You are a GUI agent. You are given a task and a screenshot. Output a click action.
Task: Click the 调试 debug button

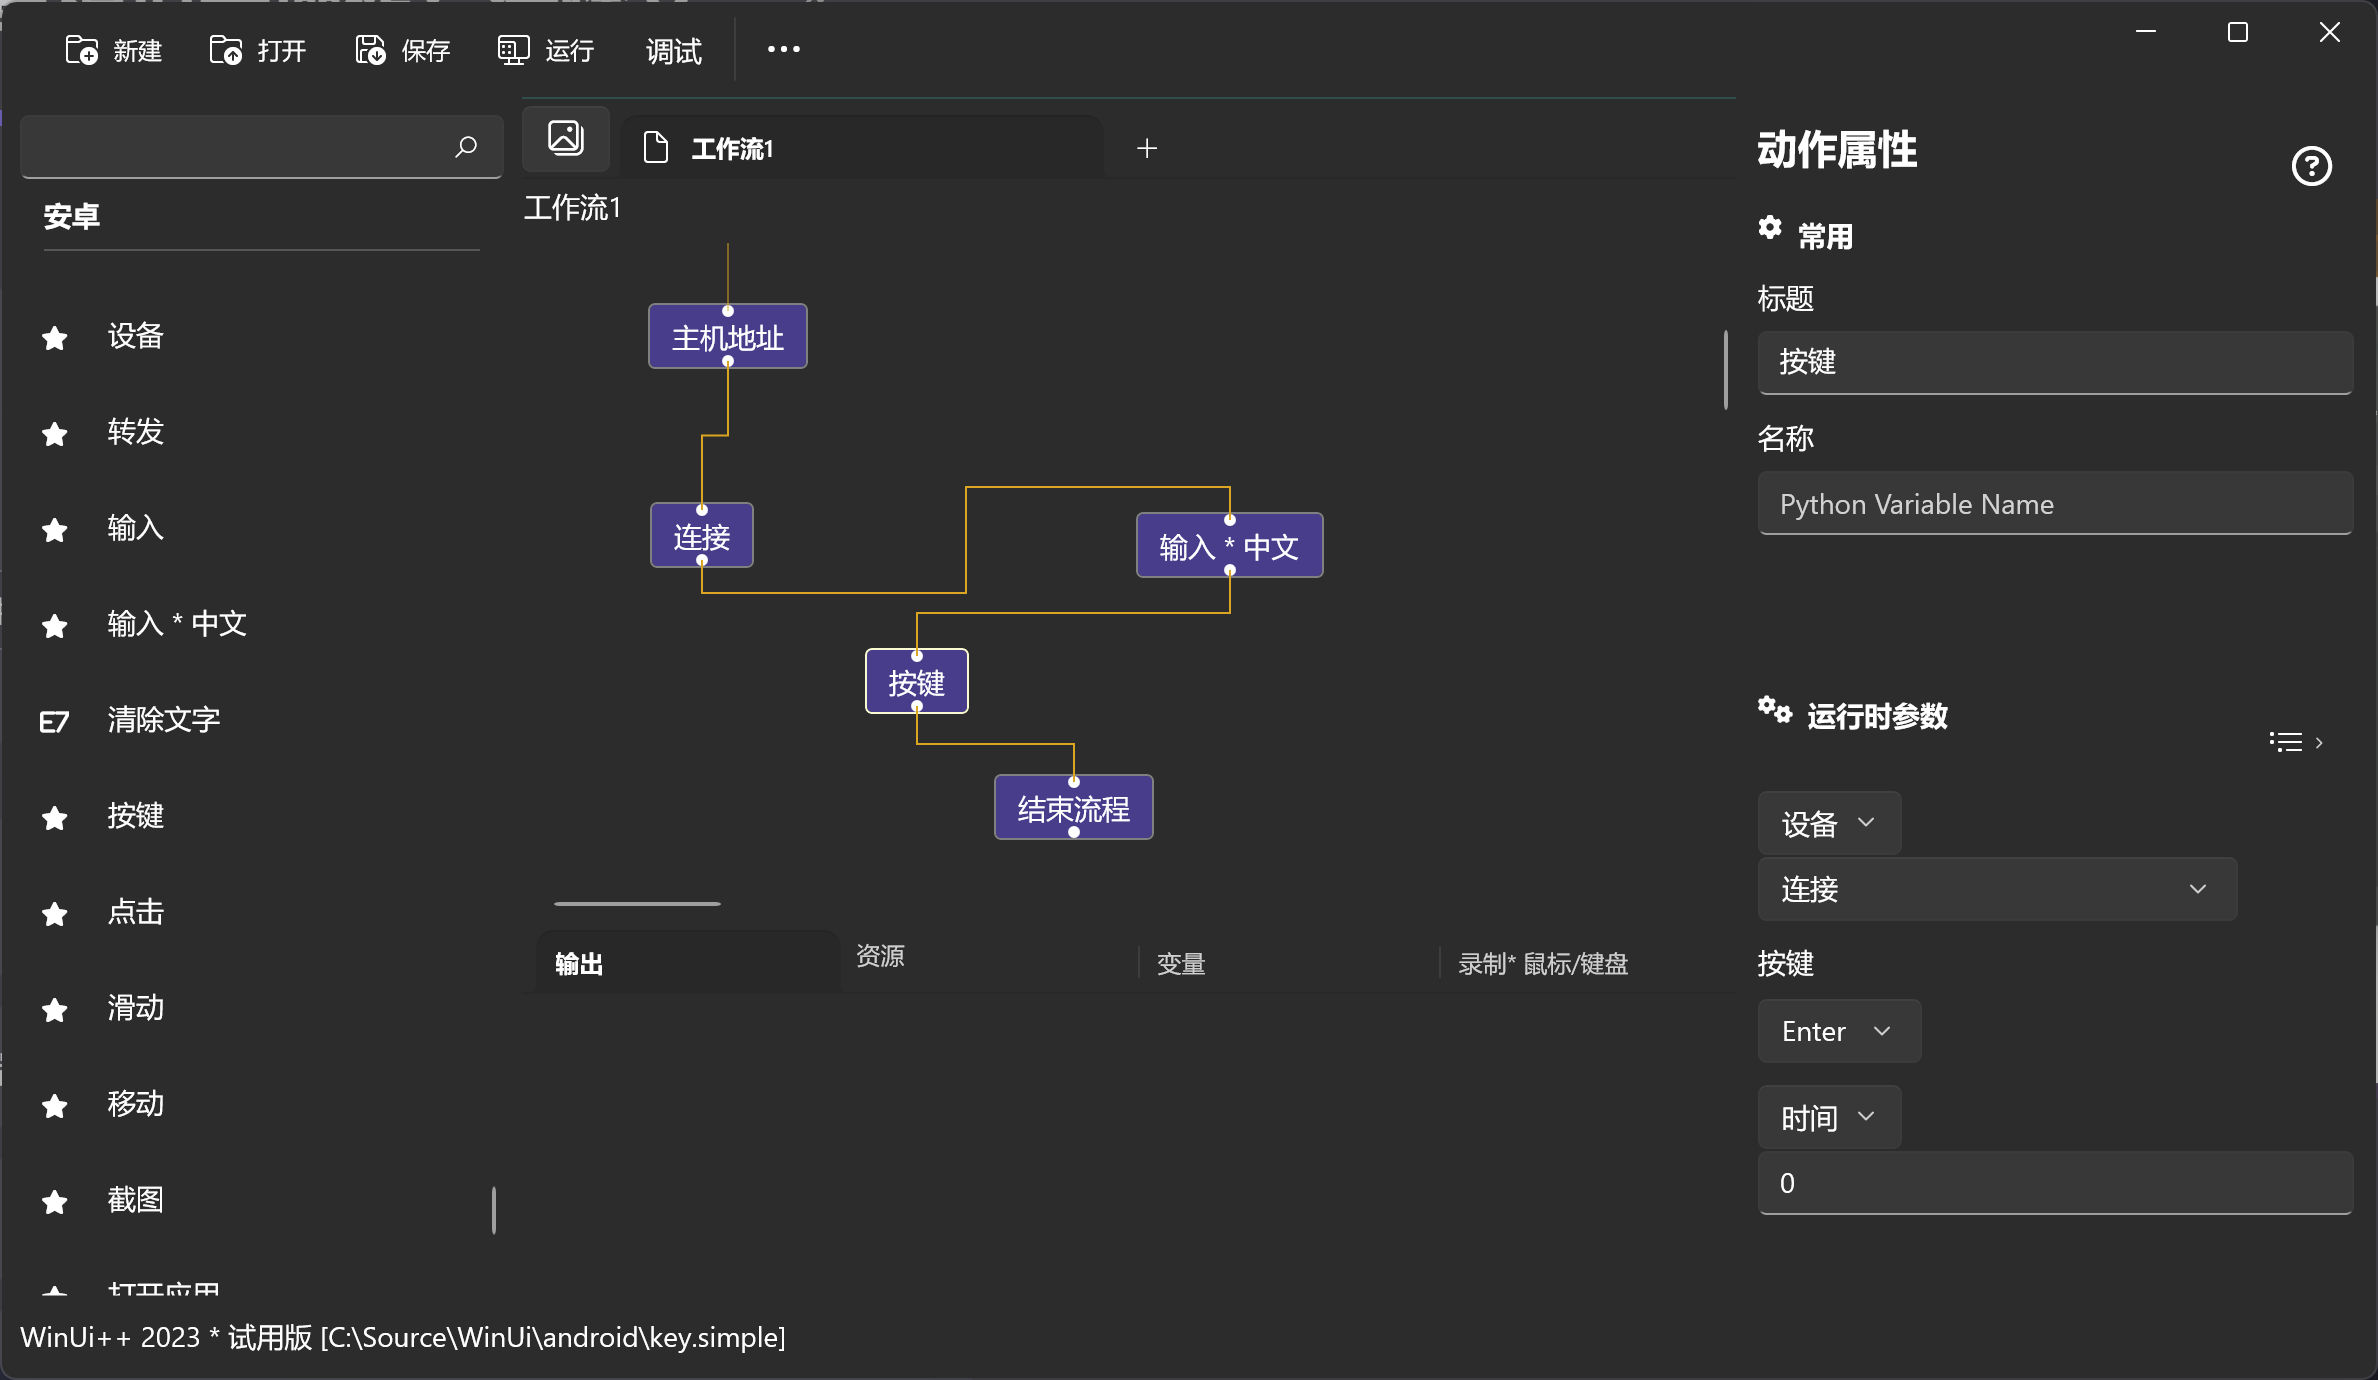click(x=673, y=51)
